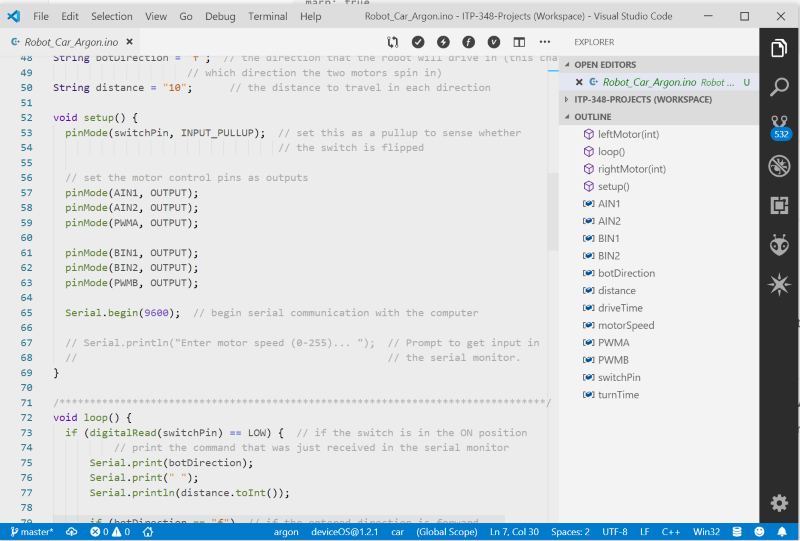
Task: Open the PlatformIO alien icon
Action: pyautogui.click(x=779, y=245)
